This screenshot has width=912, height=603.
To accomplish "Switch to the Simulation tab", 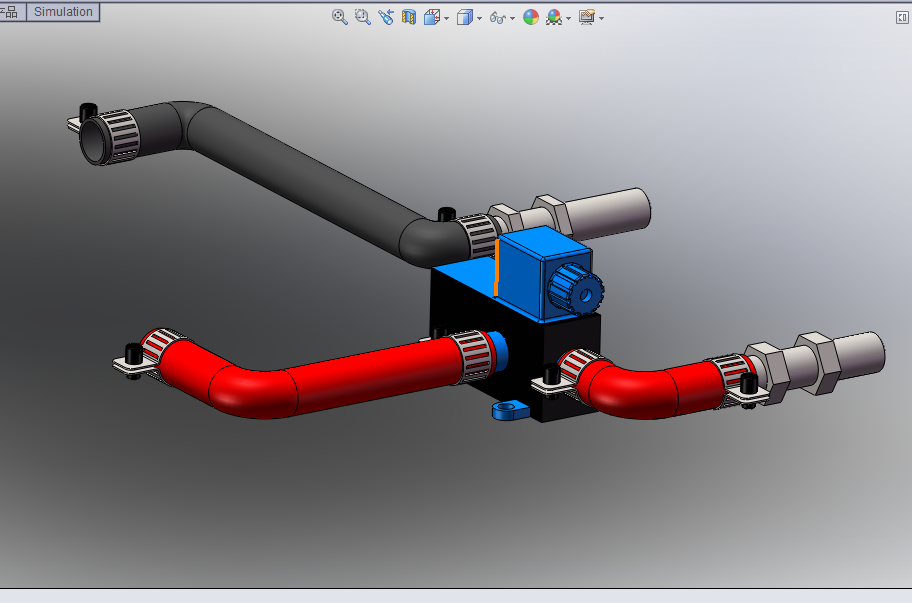I will point(63,12).
